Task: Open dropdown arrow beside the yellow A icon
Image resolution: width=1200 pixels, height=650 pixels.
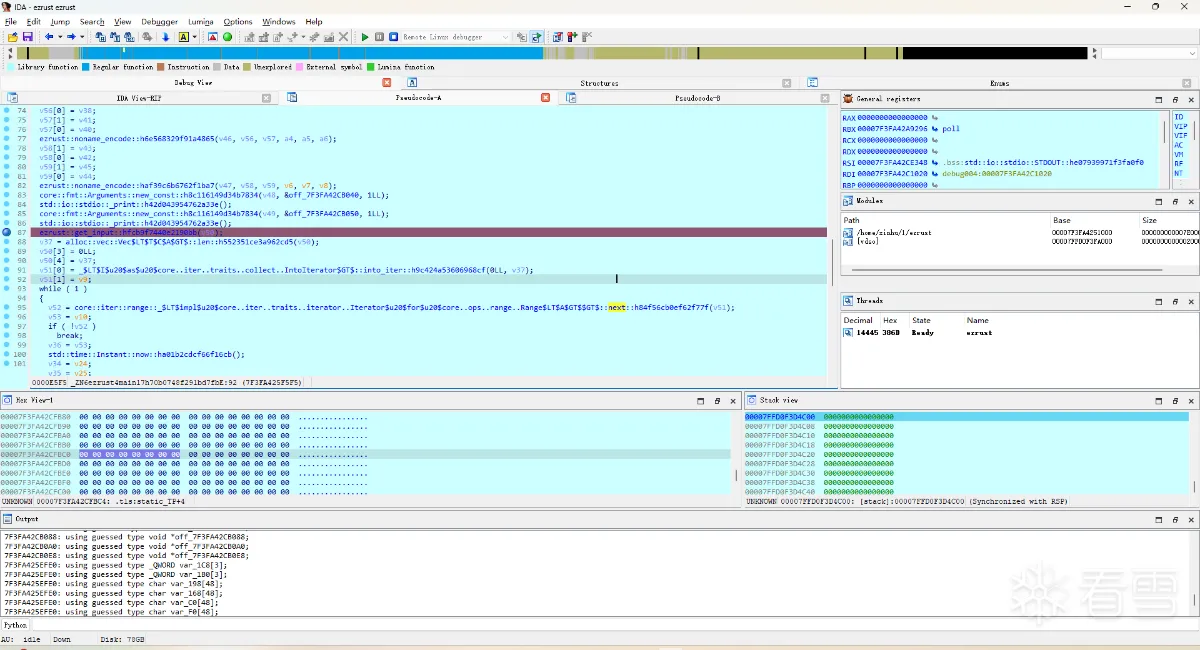Action: pos(194,37)
